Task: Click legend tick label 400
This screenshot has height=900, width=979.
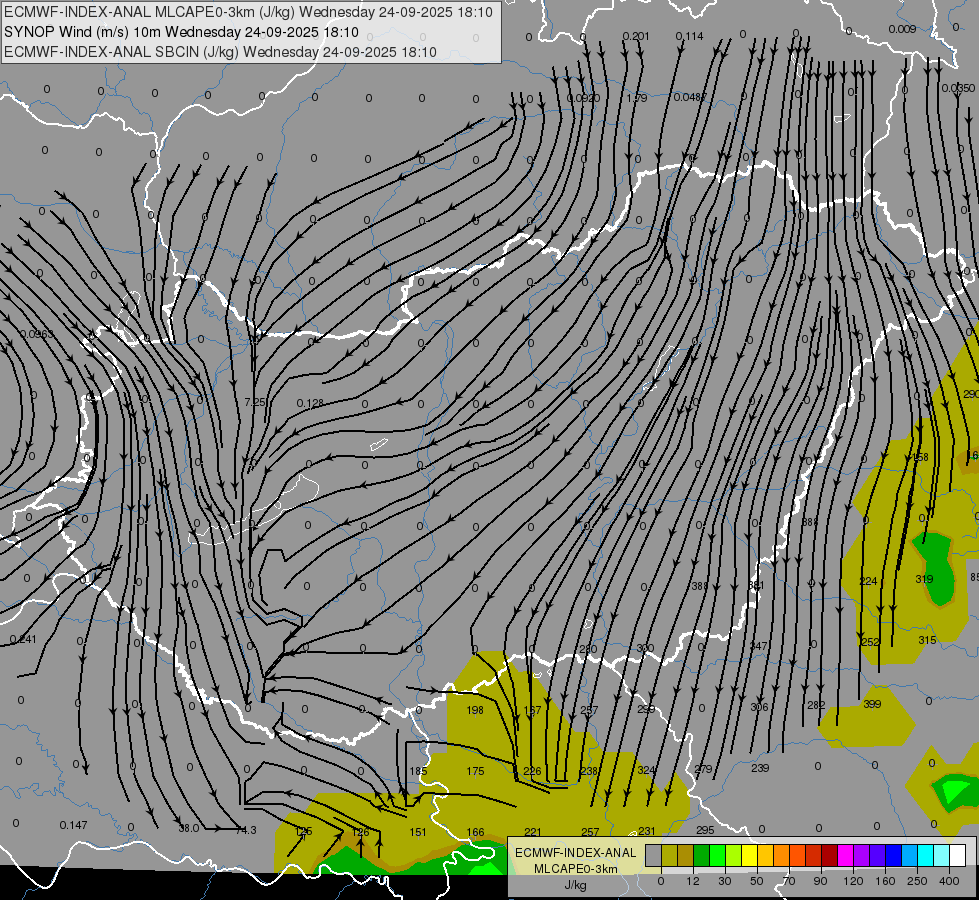Action: pyautogui.click(x=949, y=881)
